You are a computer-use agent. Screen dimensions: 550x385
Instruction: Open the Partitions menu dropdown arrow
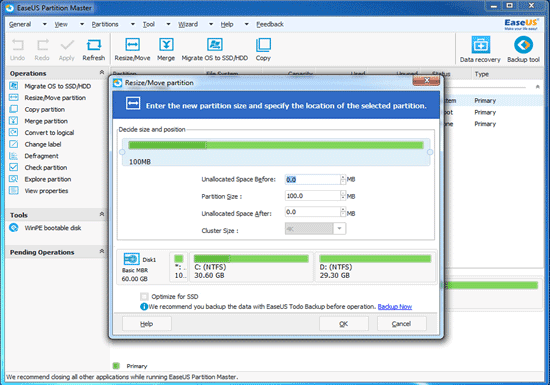pos(133,24)
